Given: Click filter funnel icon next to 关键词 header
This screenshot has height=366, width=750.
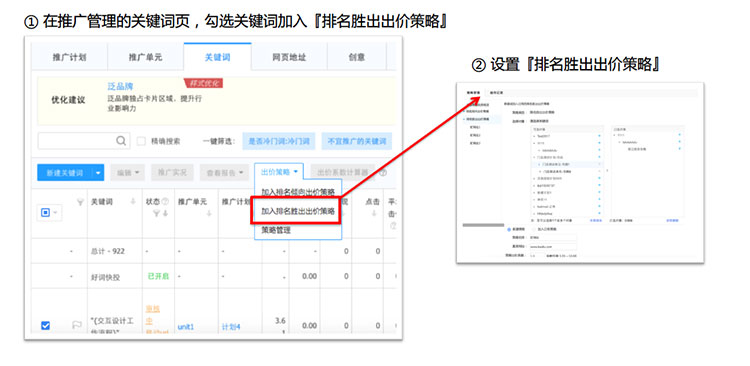Looking at the screenshot, I should 80,202.
